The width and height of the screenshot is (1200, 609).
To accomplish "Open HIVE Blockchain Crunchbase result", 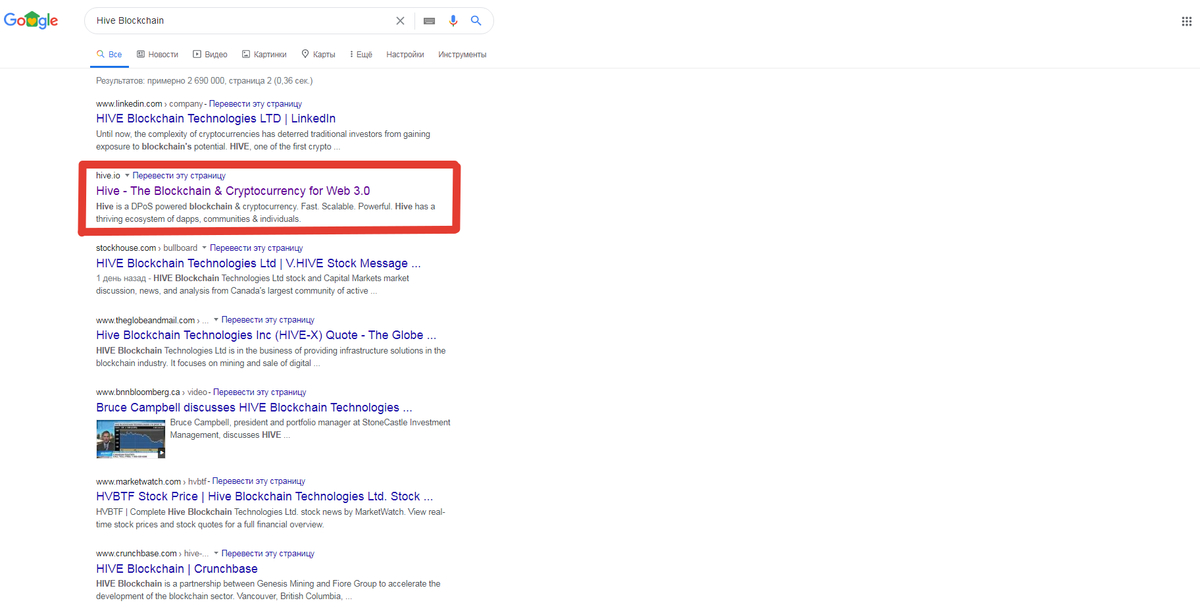I will [x=177, y=569].
